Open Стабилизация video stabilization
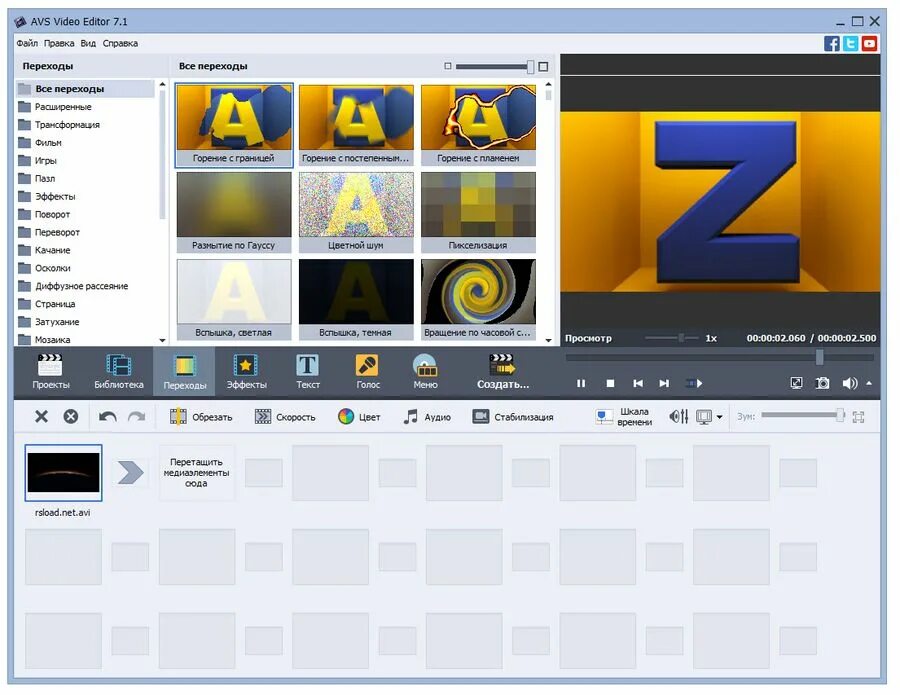This screenshot has width=900, height=695. (x=513, y=417)
